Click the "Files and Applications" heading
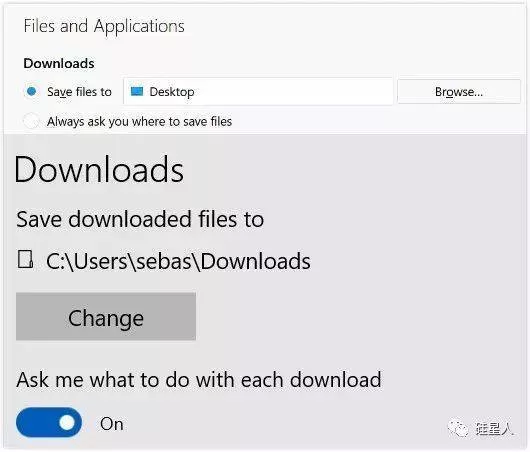530x452 pixels. [x=104, y=26]
